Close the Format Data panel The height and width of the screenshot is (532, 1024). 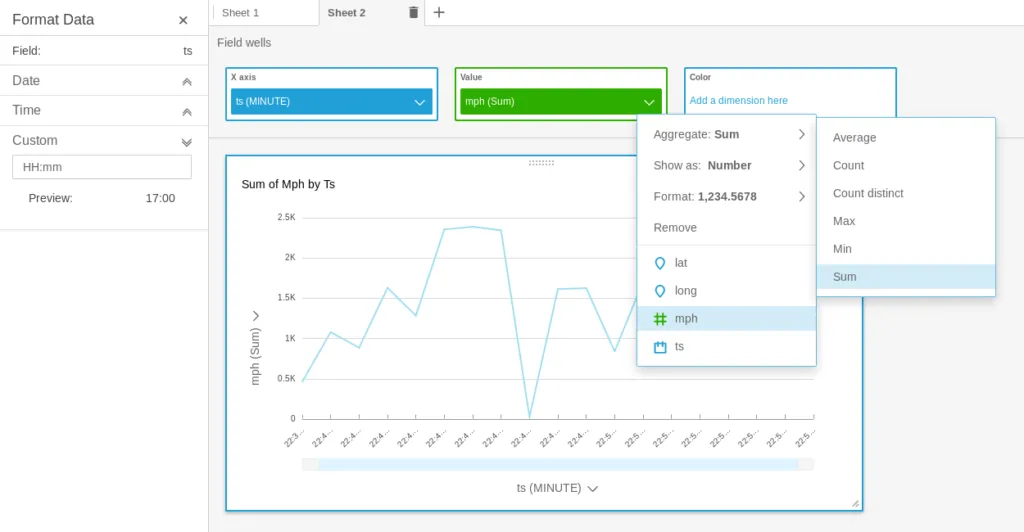click(183, 20)
